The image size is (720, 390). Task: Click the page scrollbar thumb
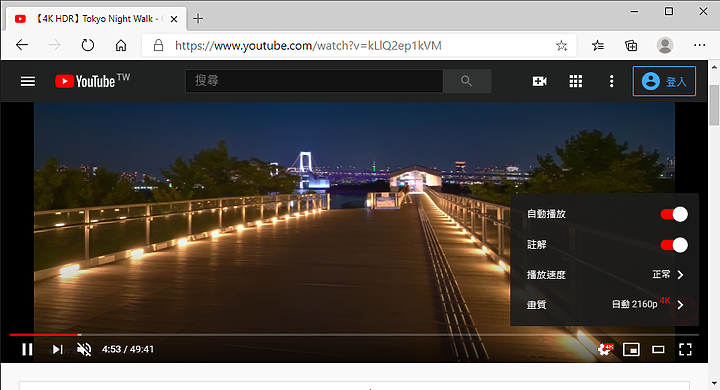coord(714,105)
